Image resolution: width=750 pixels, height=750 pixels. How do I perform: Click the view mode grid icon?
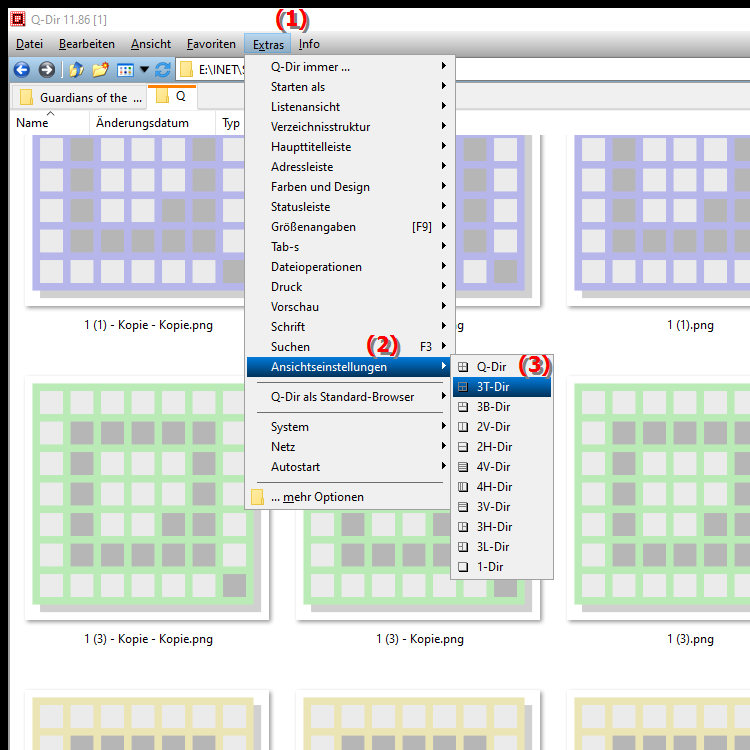click(125, 70)
